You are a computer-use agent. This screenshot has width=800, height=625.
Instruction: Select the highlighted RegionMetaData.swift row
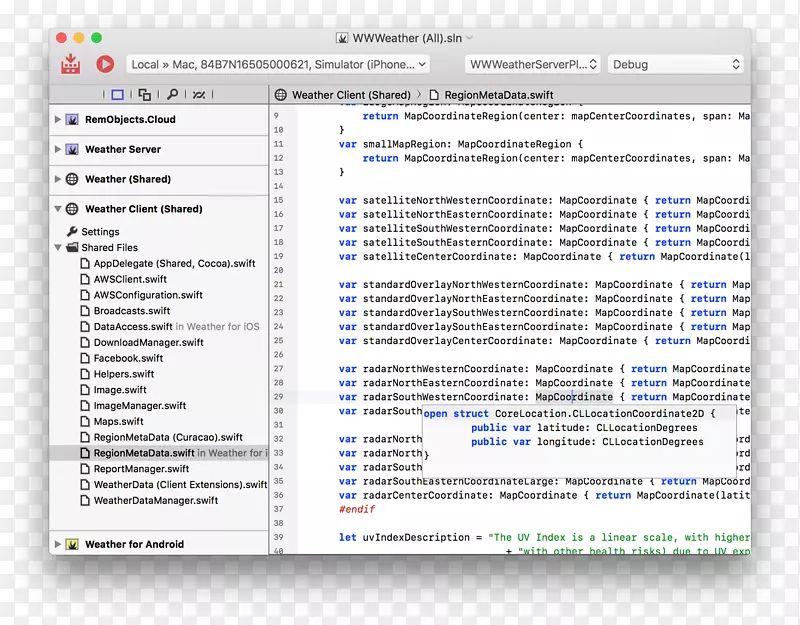tap(159, 453)
